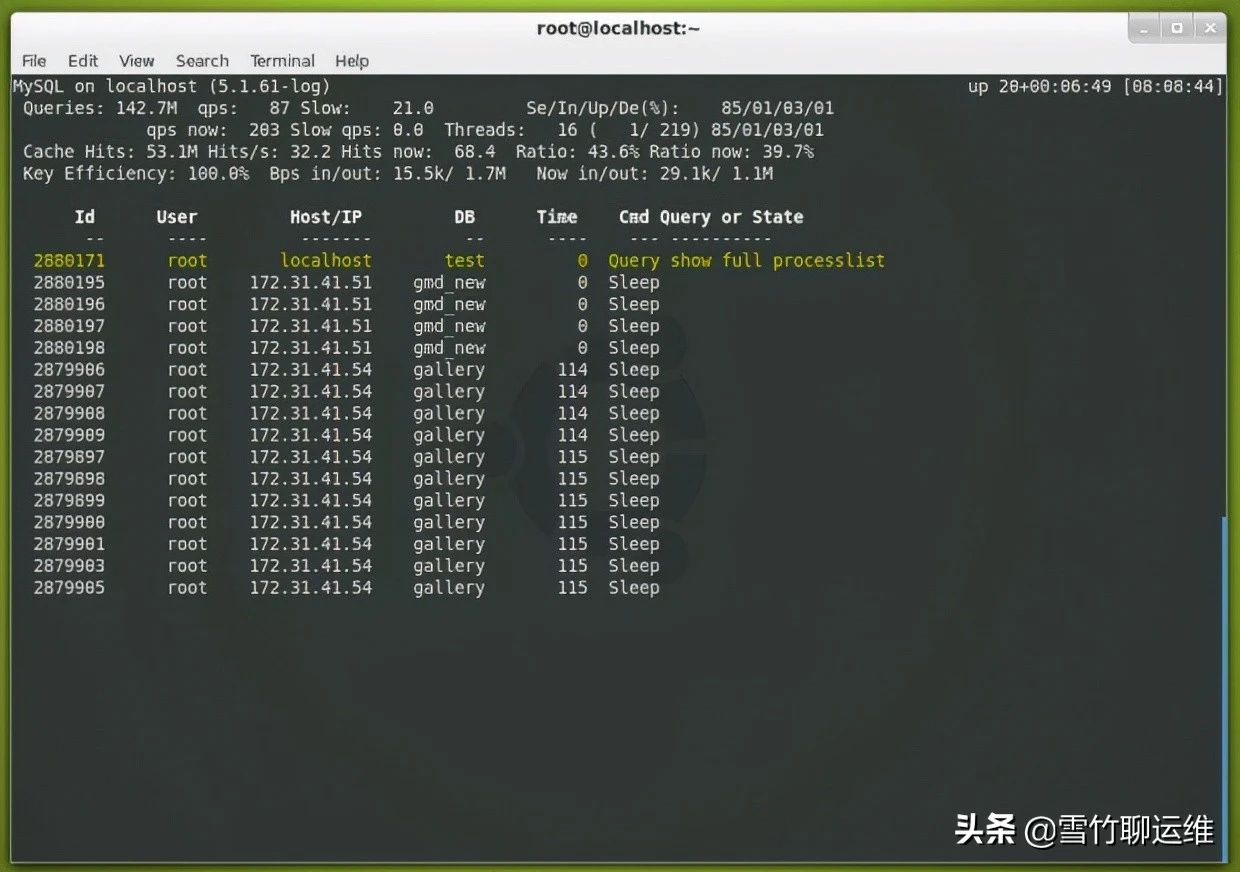Viewport: 1240px width, 872px height.
Task: Click process Id 2880171 in the list
Action: [69, 261]
